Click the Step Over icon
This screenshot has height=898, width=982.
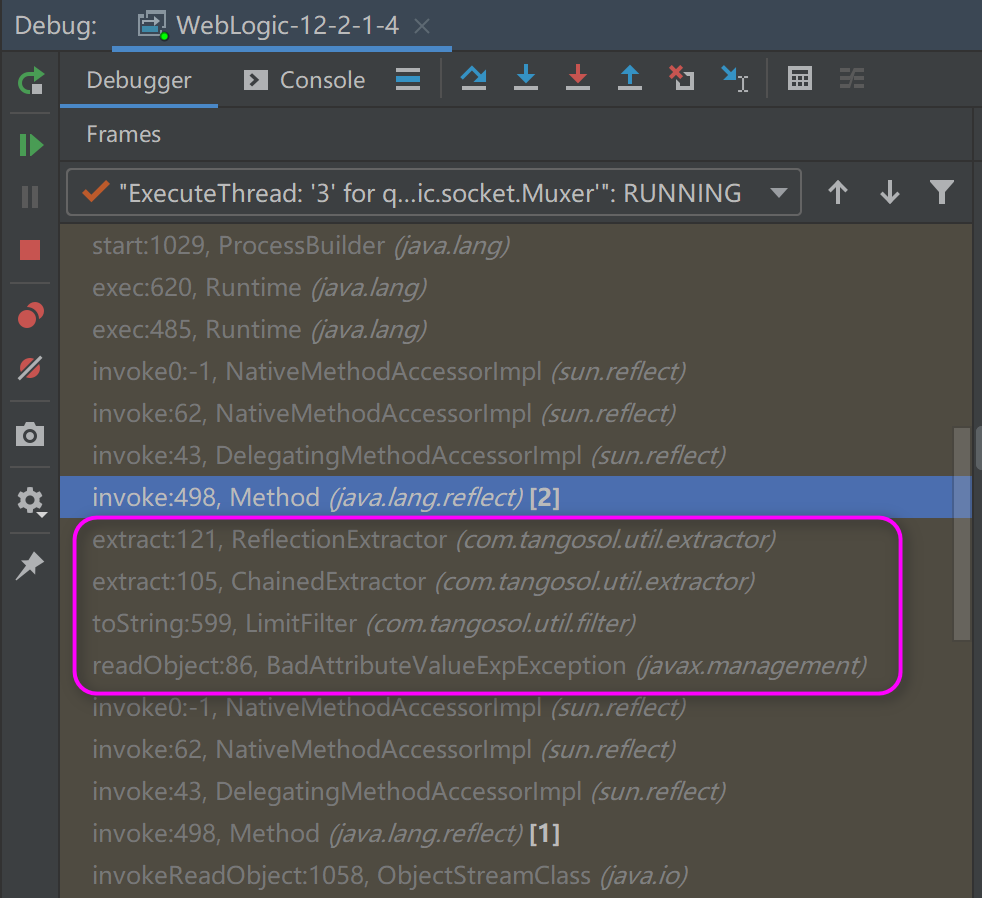click(473, 78)
